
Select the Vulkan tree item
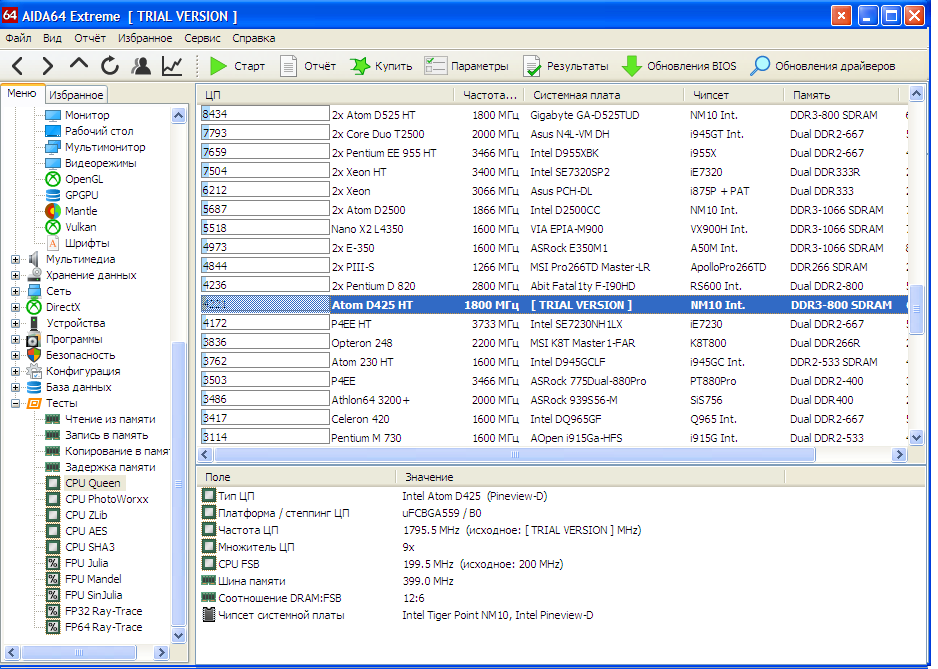click(80, 227)
